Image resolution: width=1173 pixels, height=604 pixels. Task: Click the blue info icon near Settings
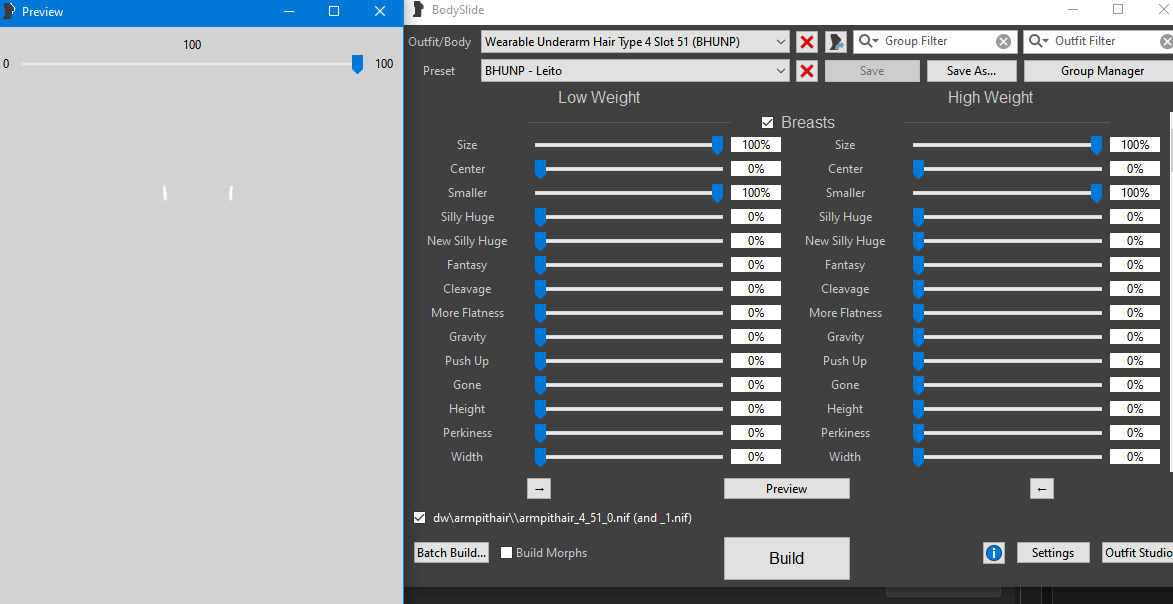pyautogui.click(x=993, y=553)
